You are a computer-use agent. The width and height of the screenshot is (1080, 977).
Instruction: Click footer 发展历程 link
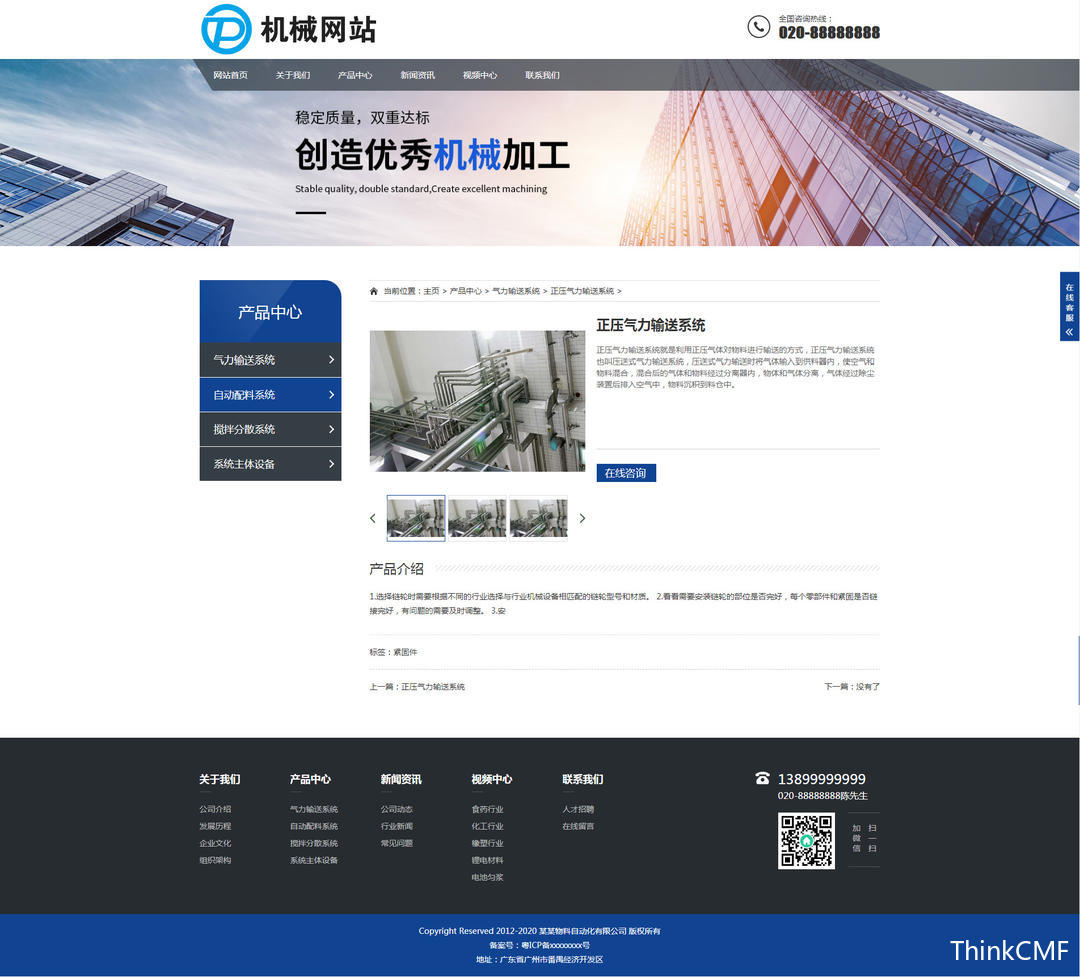215,826
